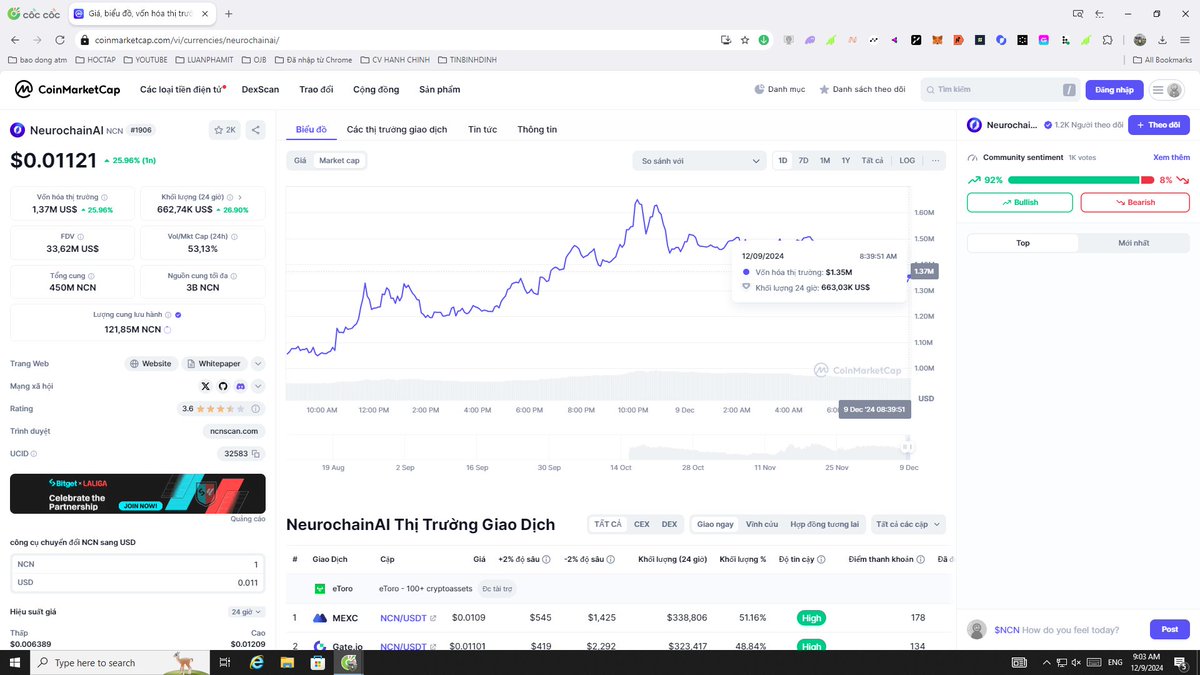The image size is (1200, 675).
Task: Vote Bullish on community sentiment
Action: (x=1020, y=202)
